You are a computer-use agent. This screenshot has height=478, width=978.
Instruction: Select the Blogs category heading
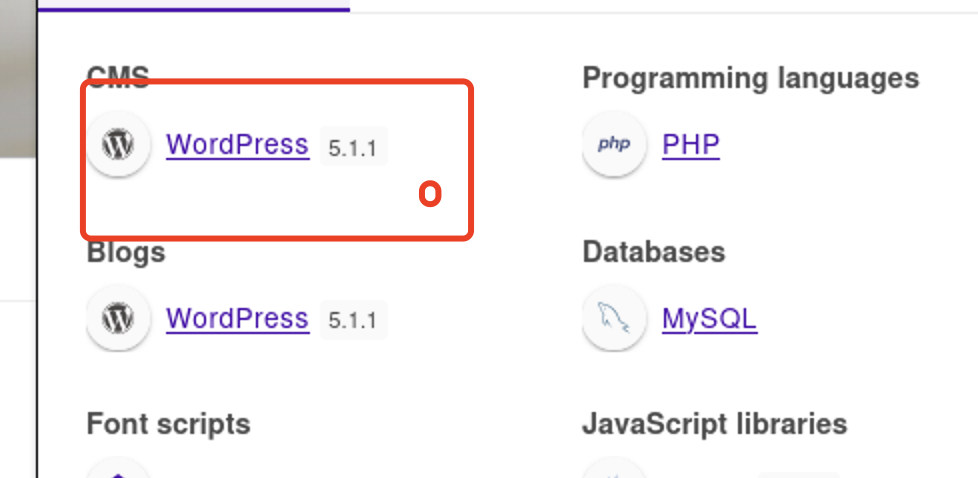tap(126, 252)
